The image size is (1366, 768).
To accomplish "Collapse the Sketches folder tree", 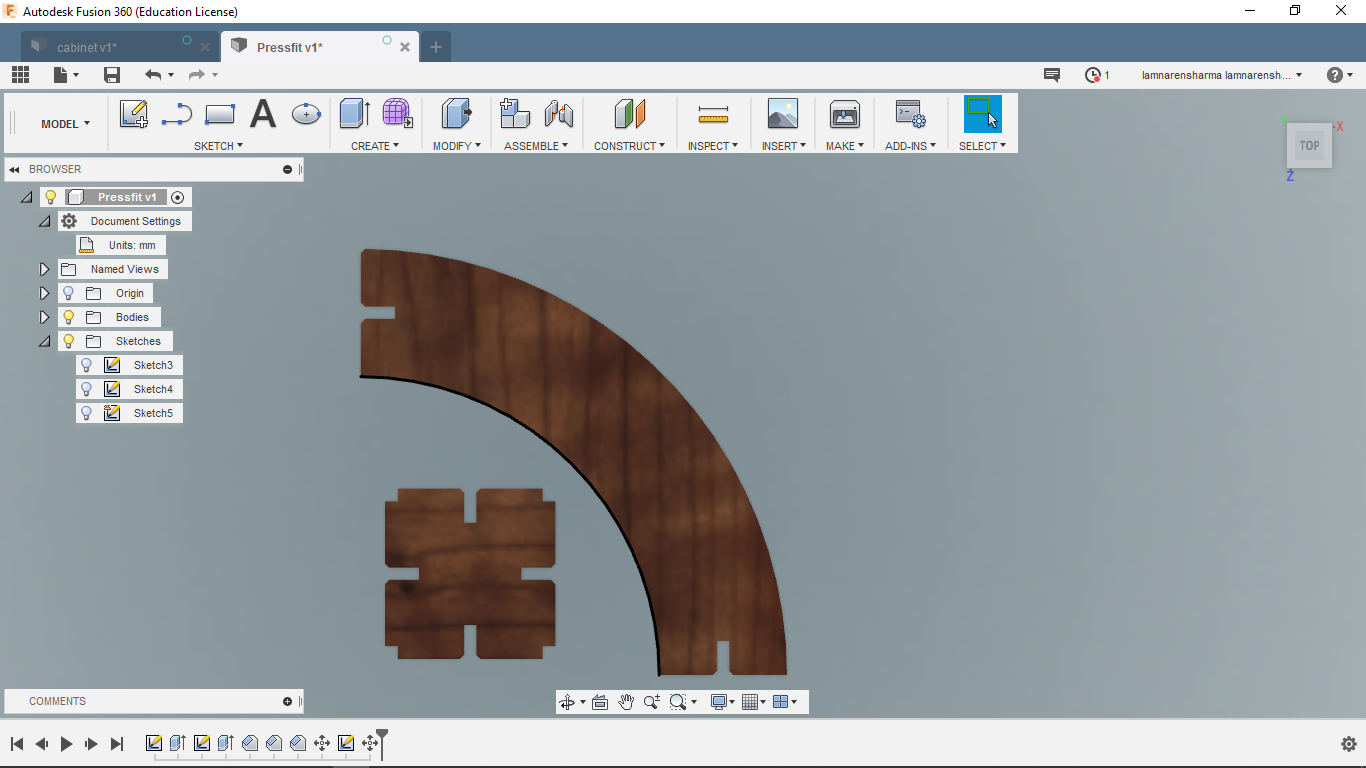I will 44,341.
